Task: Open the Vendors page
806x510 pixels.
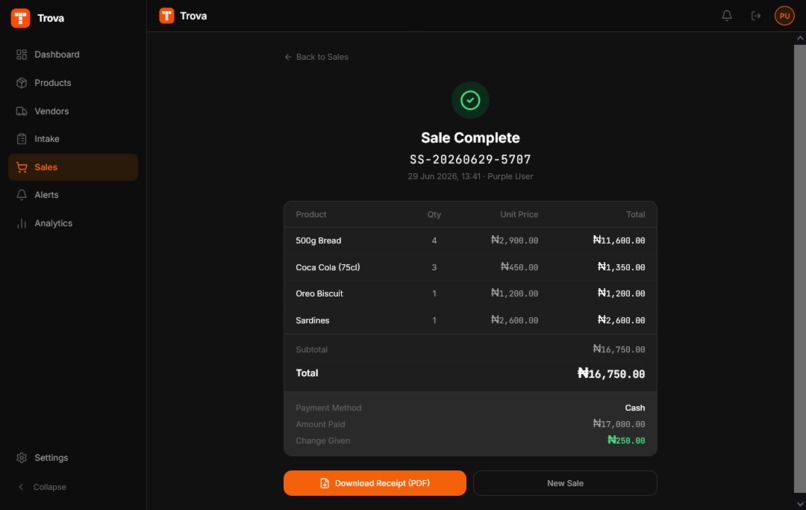Action: pos(73,111)
